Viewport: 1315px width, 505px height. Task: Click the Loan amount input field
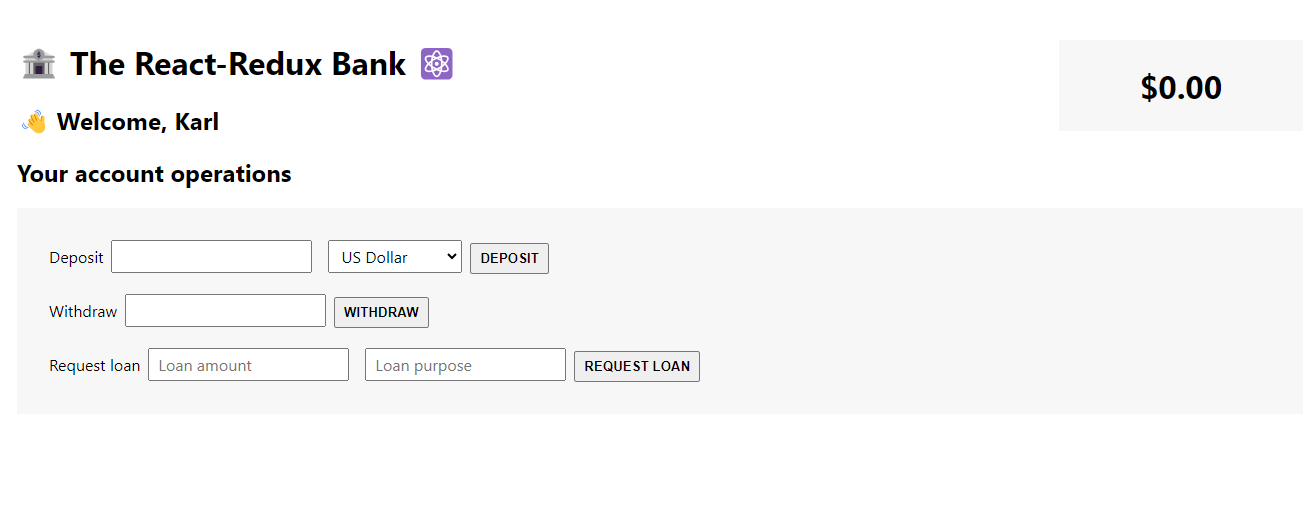point(249,365)
